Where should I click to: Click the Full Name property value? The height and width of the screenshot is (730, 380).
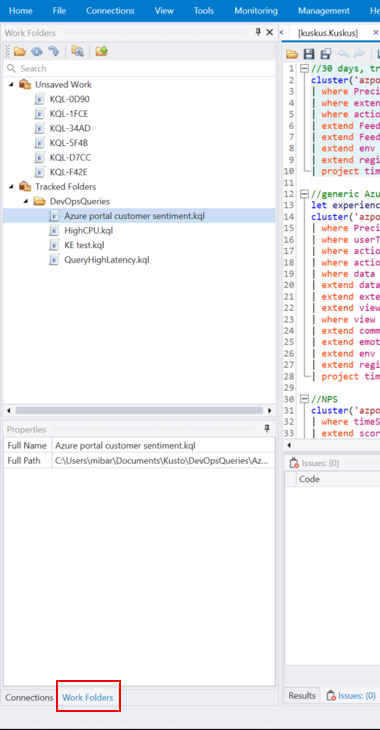(x=163, y=446)
